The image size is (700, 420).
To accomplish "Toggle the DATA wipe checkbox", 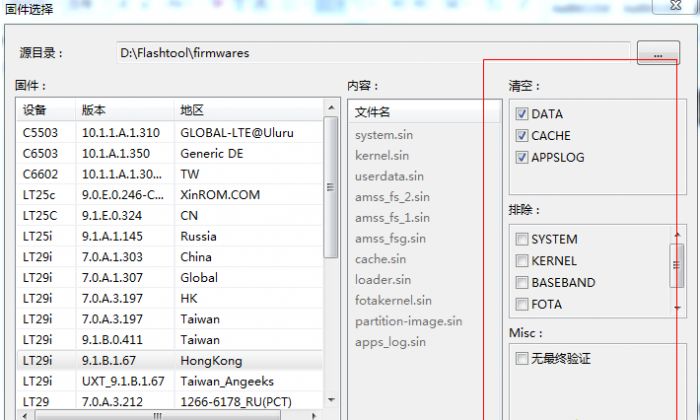I will pyautogui.click(x=521, y=114).
